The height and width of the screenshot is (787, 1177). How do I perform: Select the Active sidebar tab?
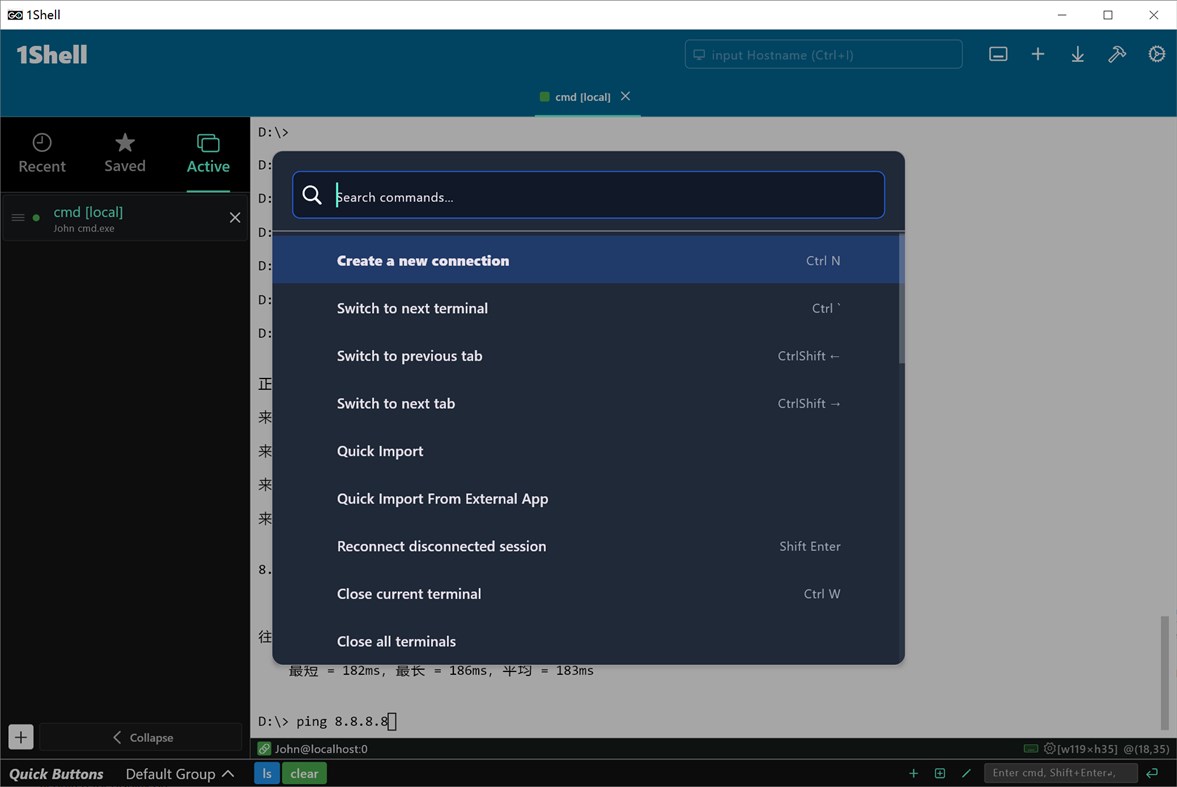tap(208, 154)
